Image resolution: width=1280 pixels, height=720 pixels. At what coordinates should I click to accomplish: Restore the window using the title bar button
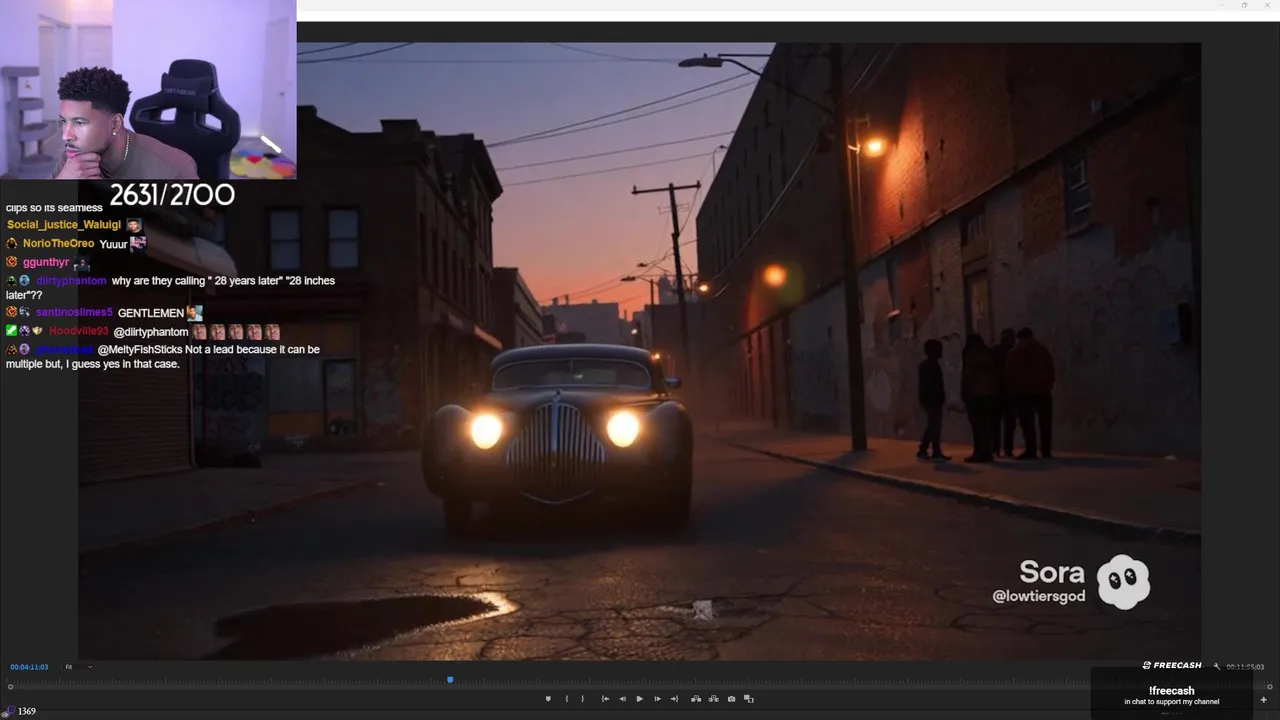[x=1244, y=5]
